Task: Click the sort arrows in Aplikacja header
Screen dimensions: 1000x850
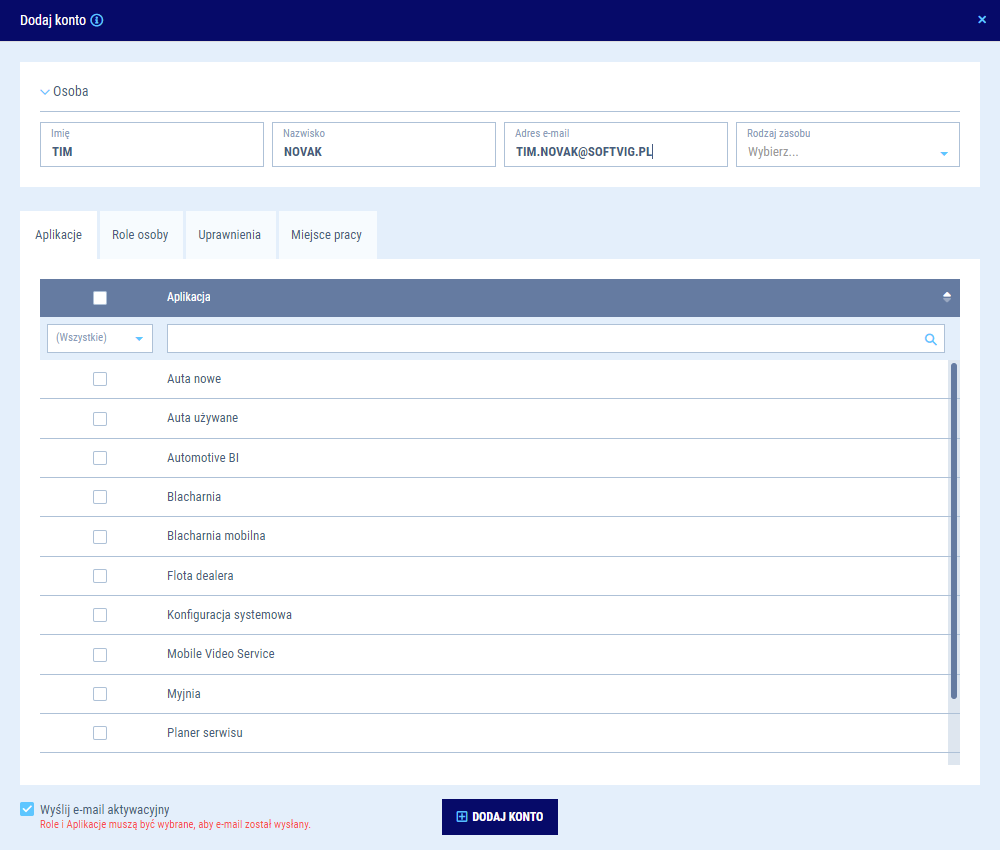Action: pos(946,297)
